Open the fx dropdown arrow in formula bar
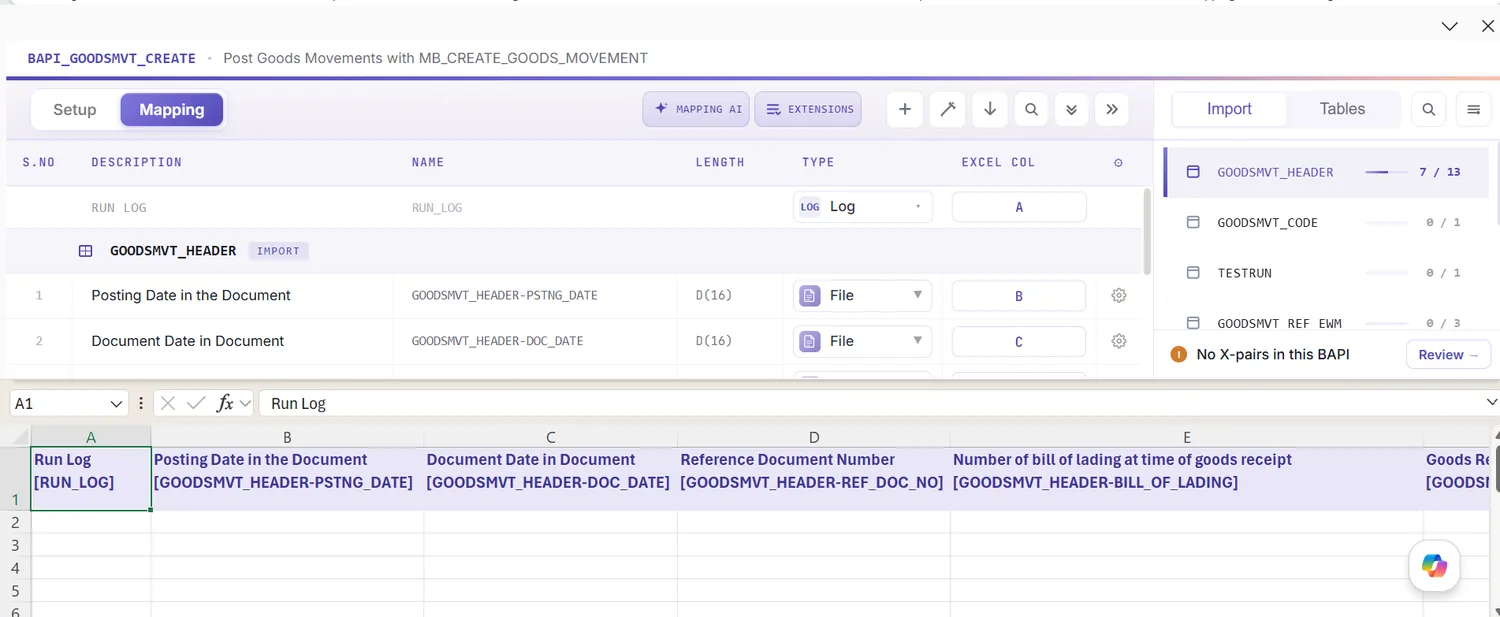Image resolution: width=1500 pixels, height=617 pixels. pos(245,404)
